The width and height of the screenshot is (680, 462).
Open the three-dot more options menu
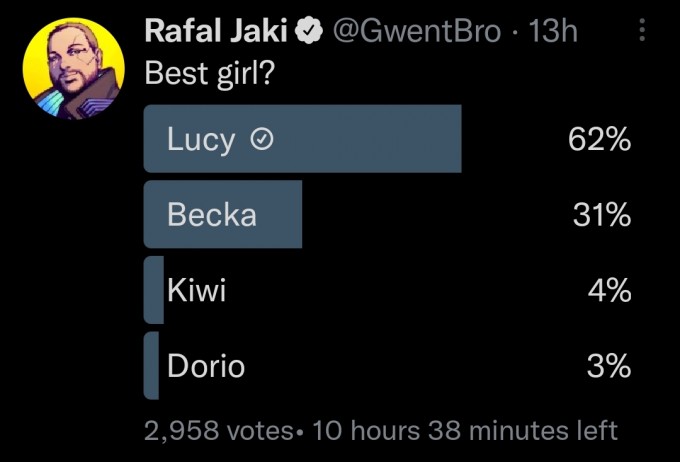coord(642,30)
